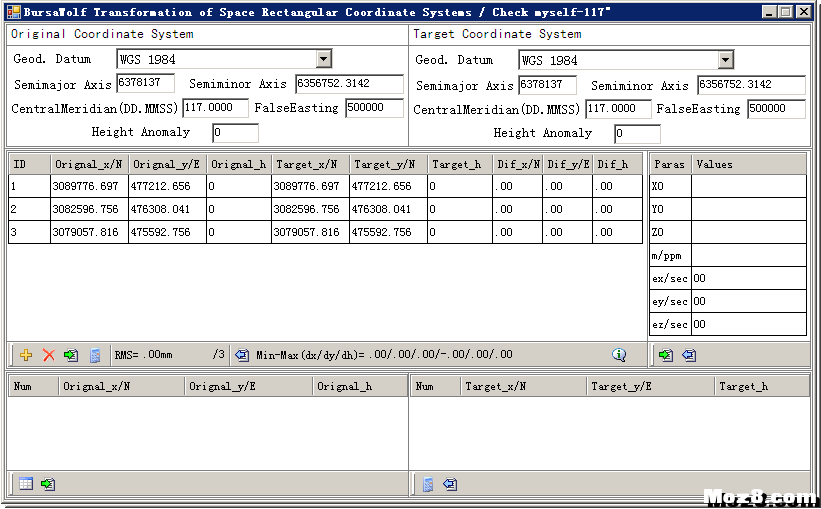Select cell 3082596.756 in Target_x/N column

[310, 209]
